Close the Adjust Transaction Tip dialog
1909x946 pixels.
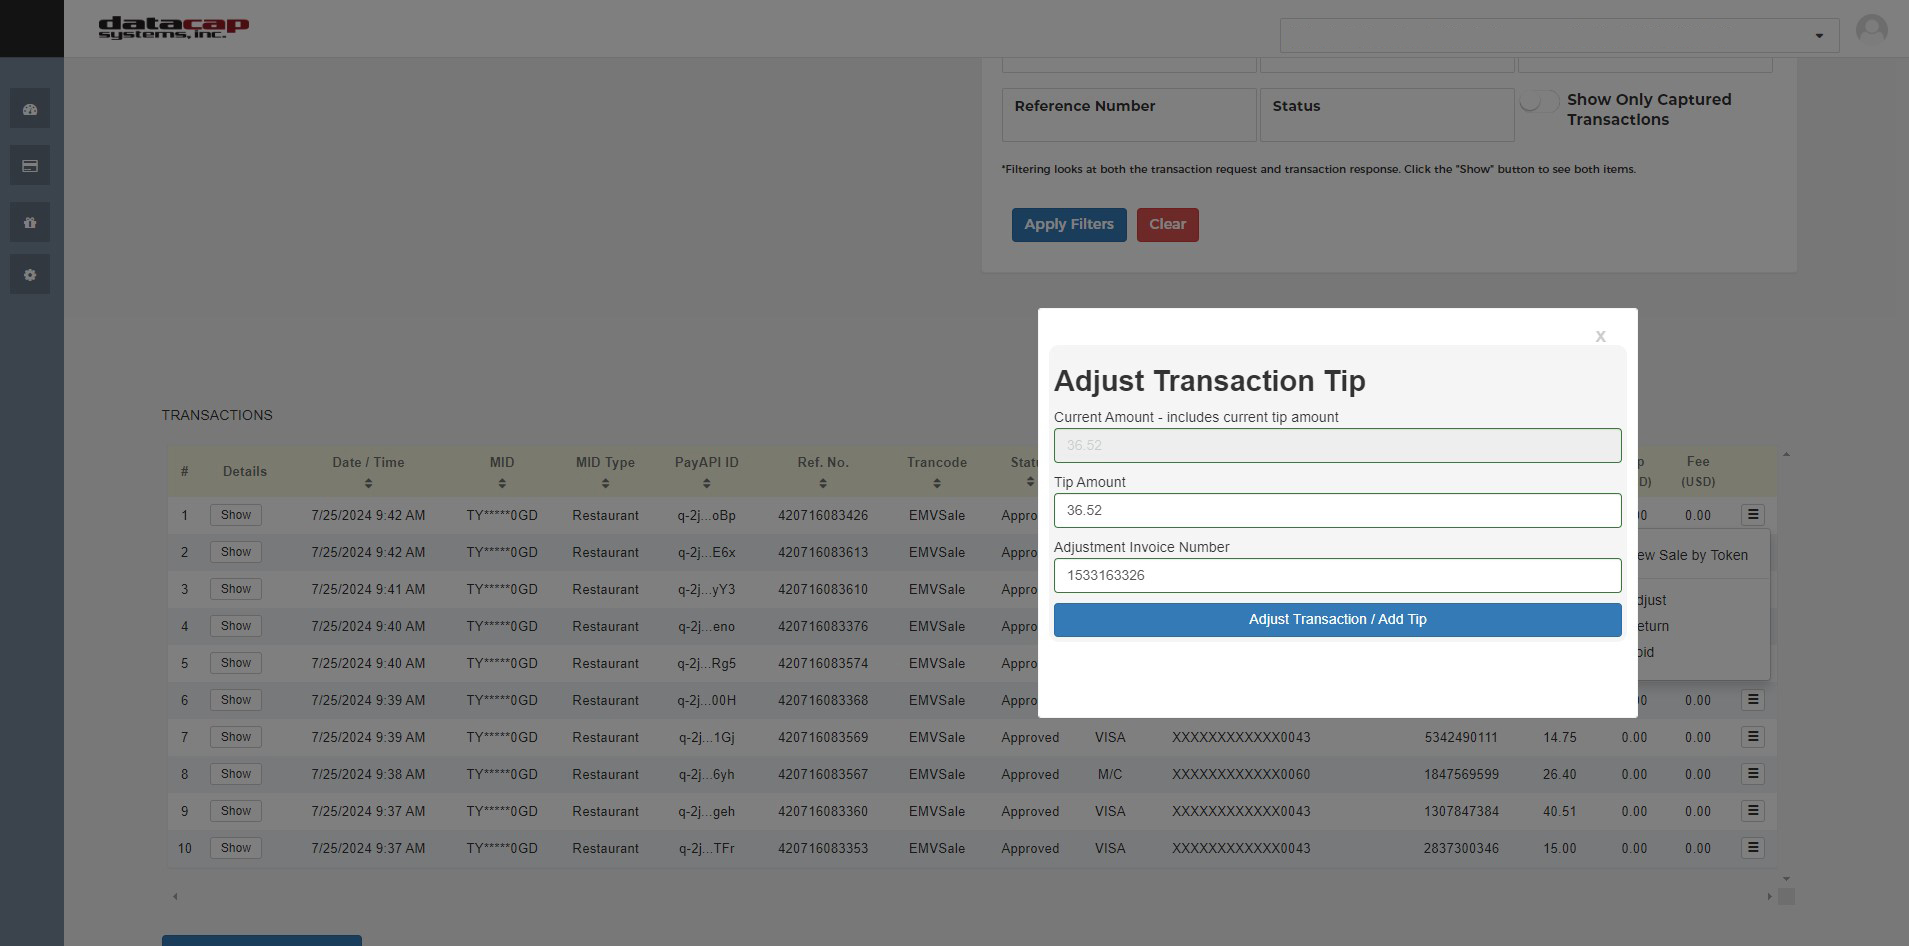coord(1599,336)
